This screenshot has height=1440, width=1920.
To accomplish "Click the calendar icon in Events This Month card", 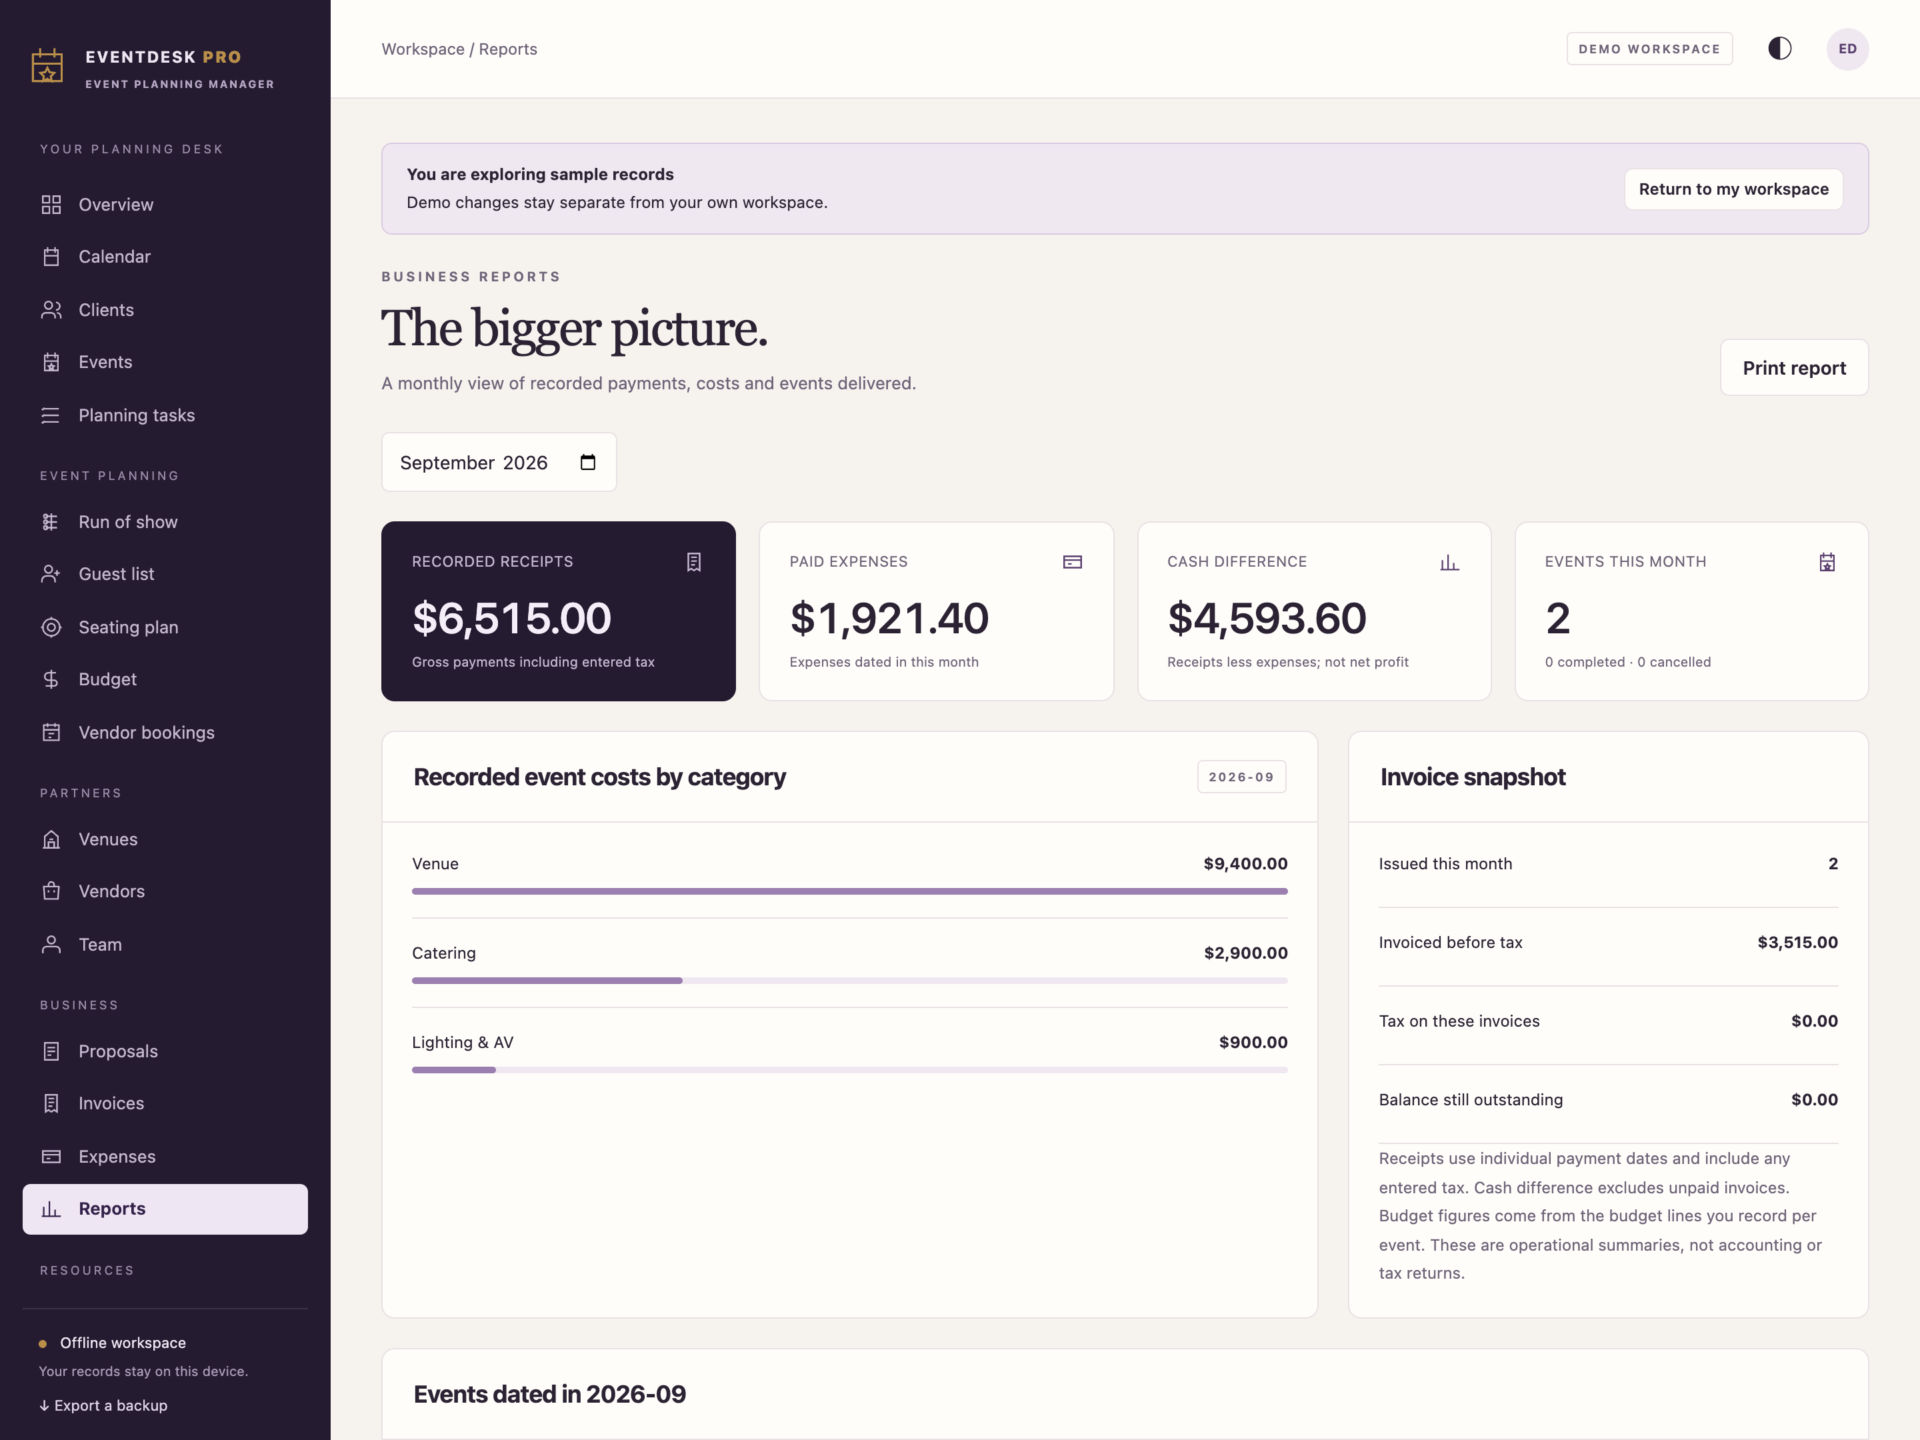I will coord(1827,562).
